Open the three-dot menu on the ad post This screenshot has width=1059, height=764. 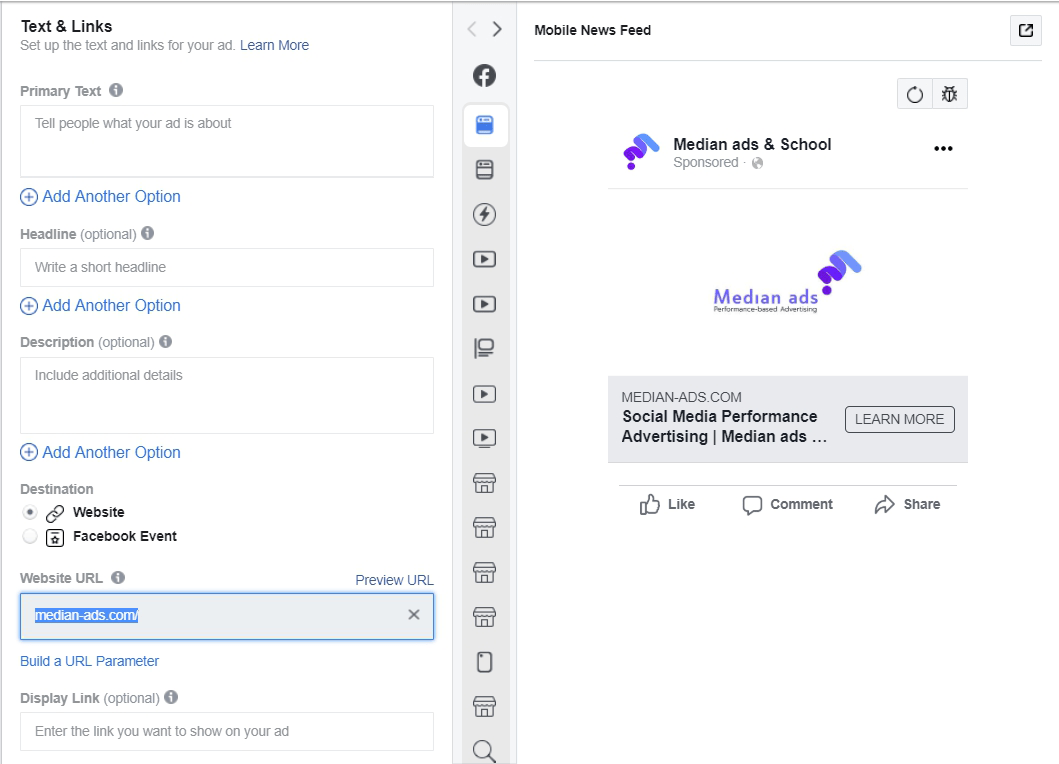tap(944, 149)
